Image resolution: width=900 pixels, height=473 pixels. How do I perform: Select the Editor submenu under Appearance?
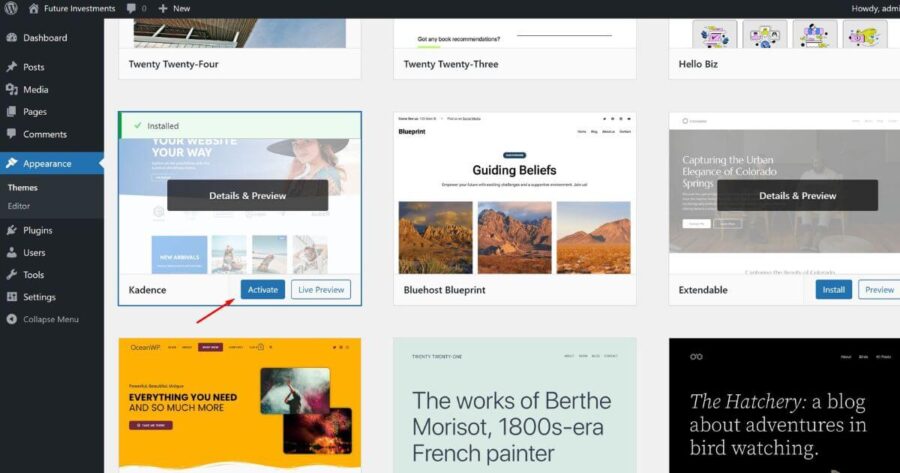pyautogui.click(x=19, y=206)
